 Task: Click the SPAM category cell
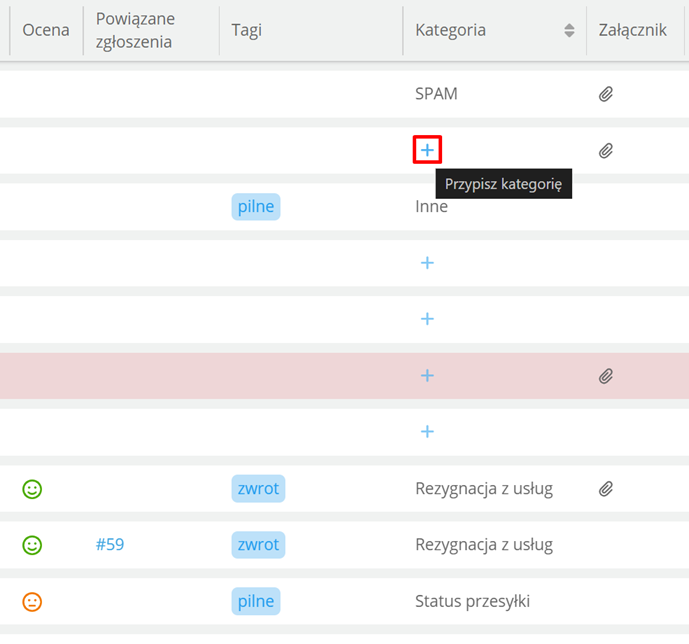point(436,94)
